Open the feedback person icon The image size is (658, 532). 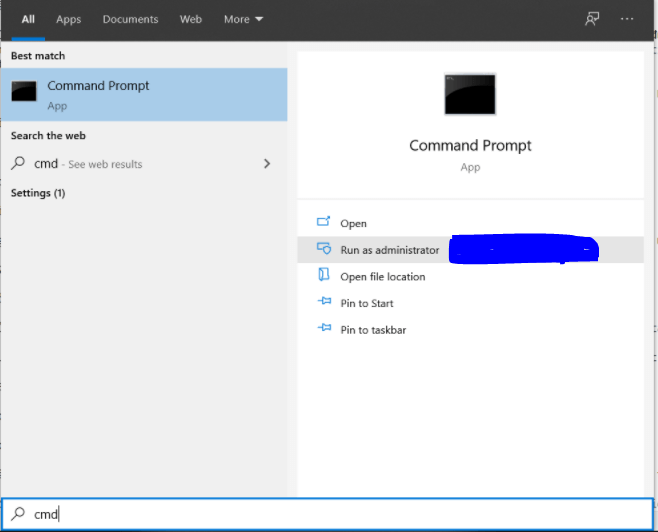point(592,19)
